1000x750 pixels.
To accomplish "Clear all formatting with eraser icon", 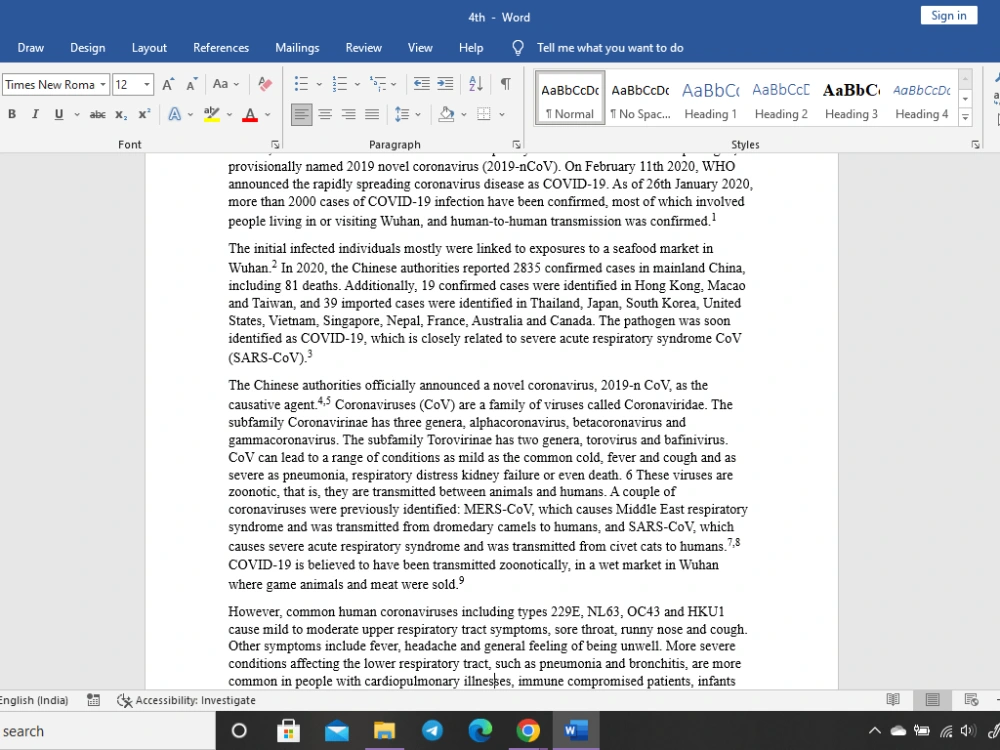I will (265, 84).
